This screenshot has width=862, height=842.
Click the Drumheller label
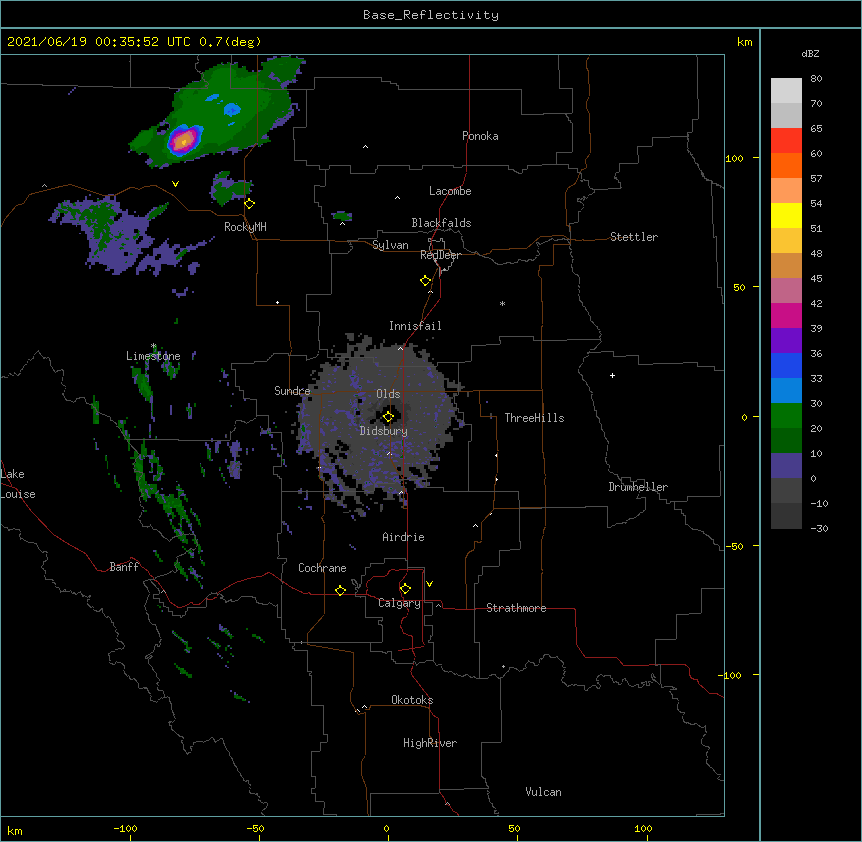point(638,487)
